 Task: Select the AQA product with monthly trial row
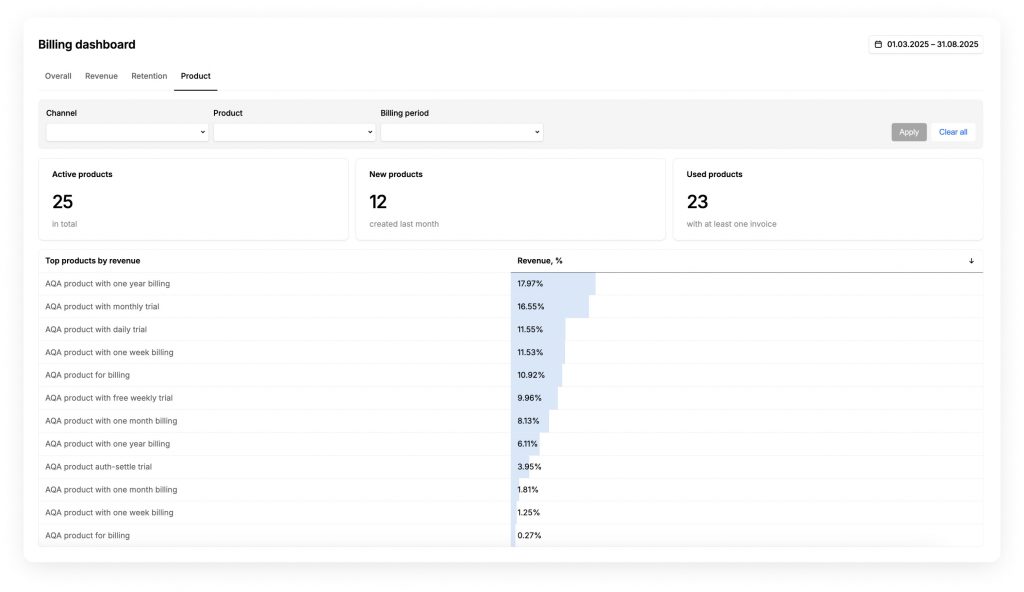102,307
